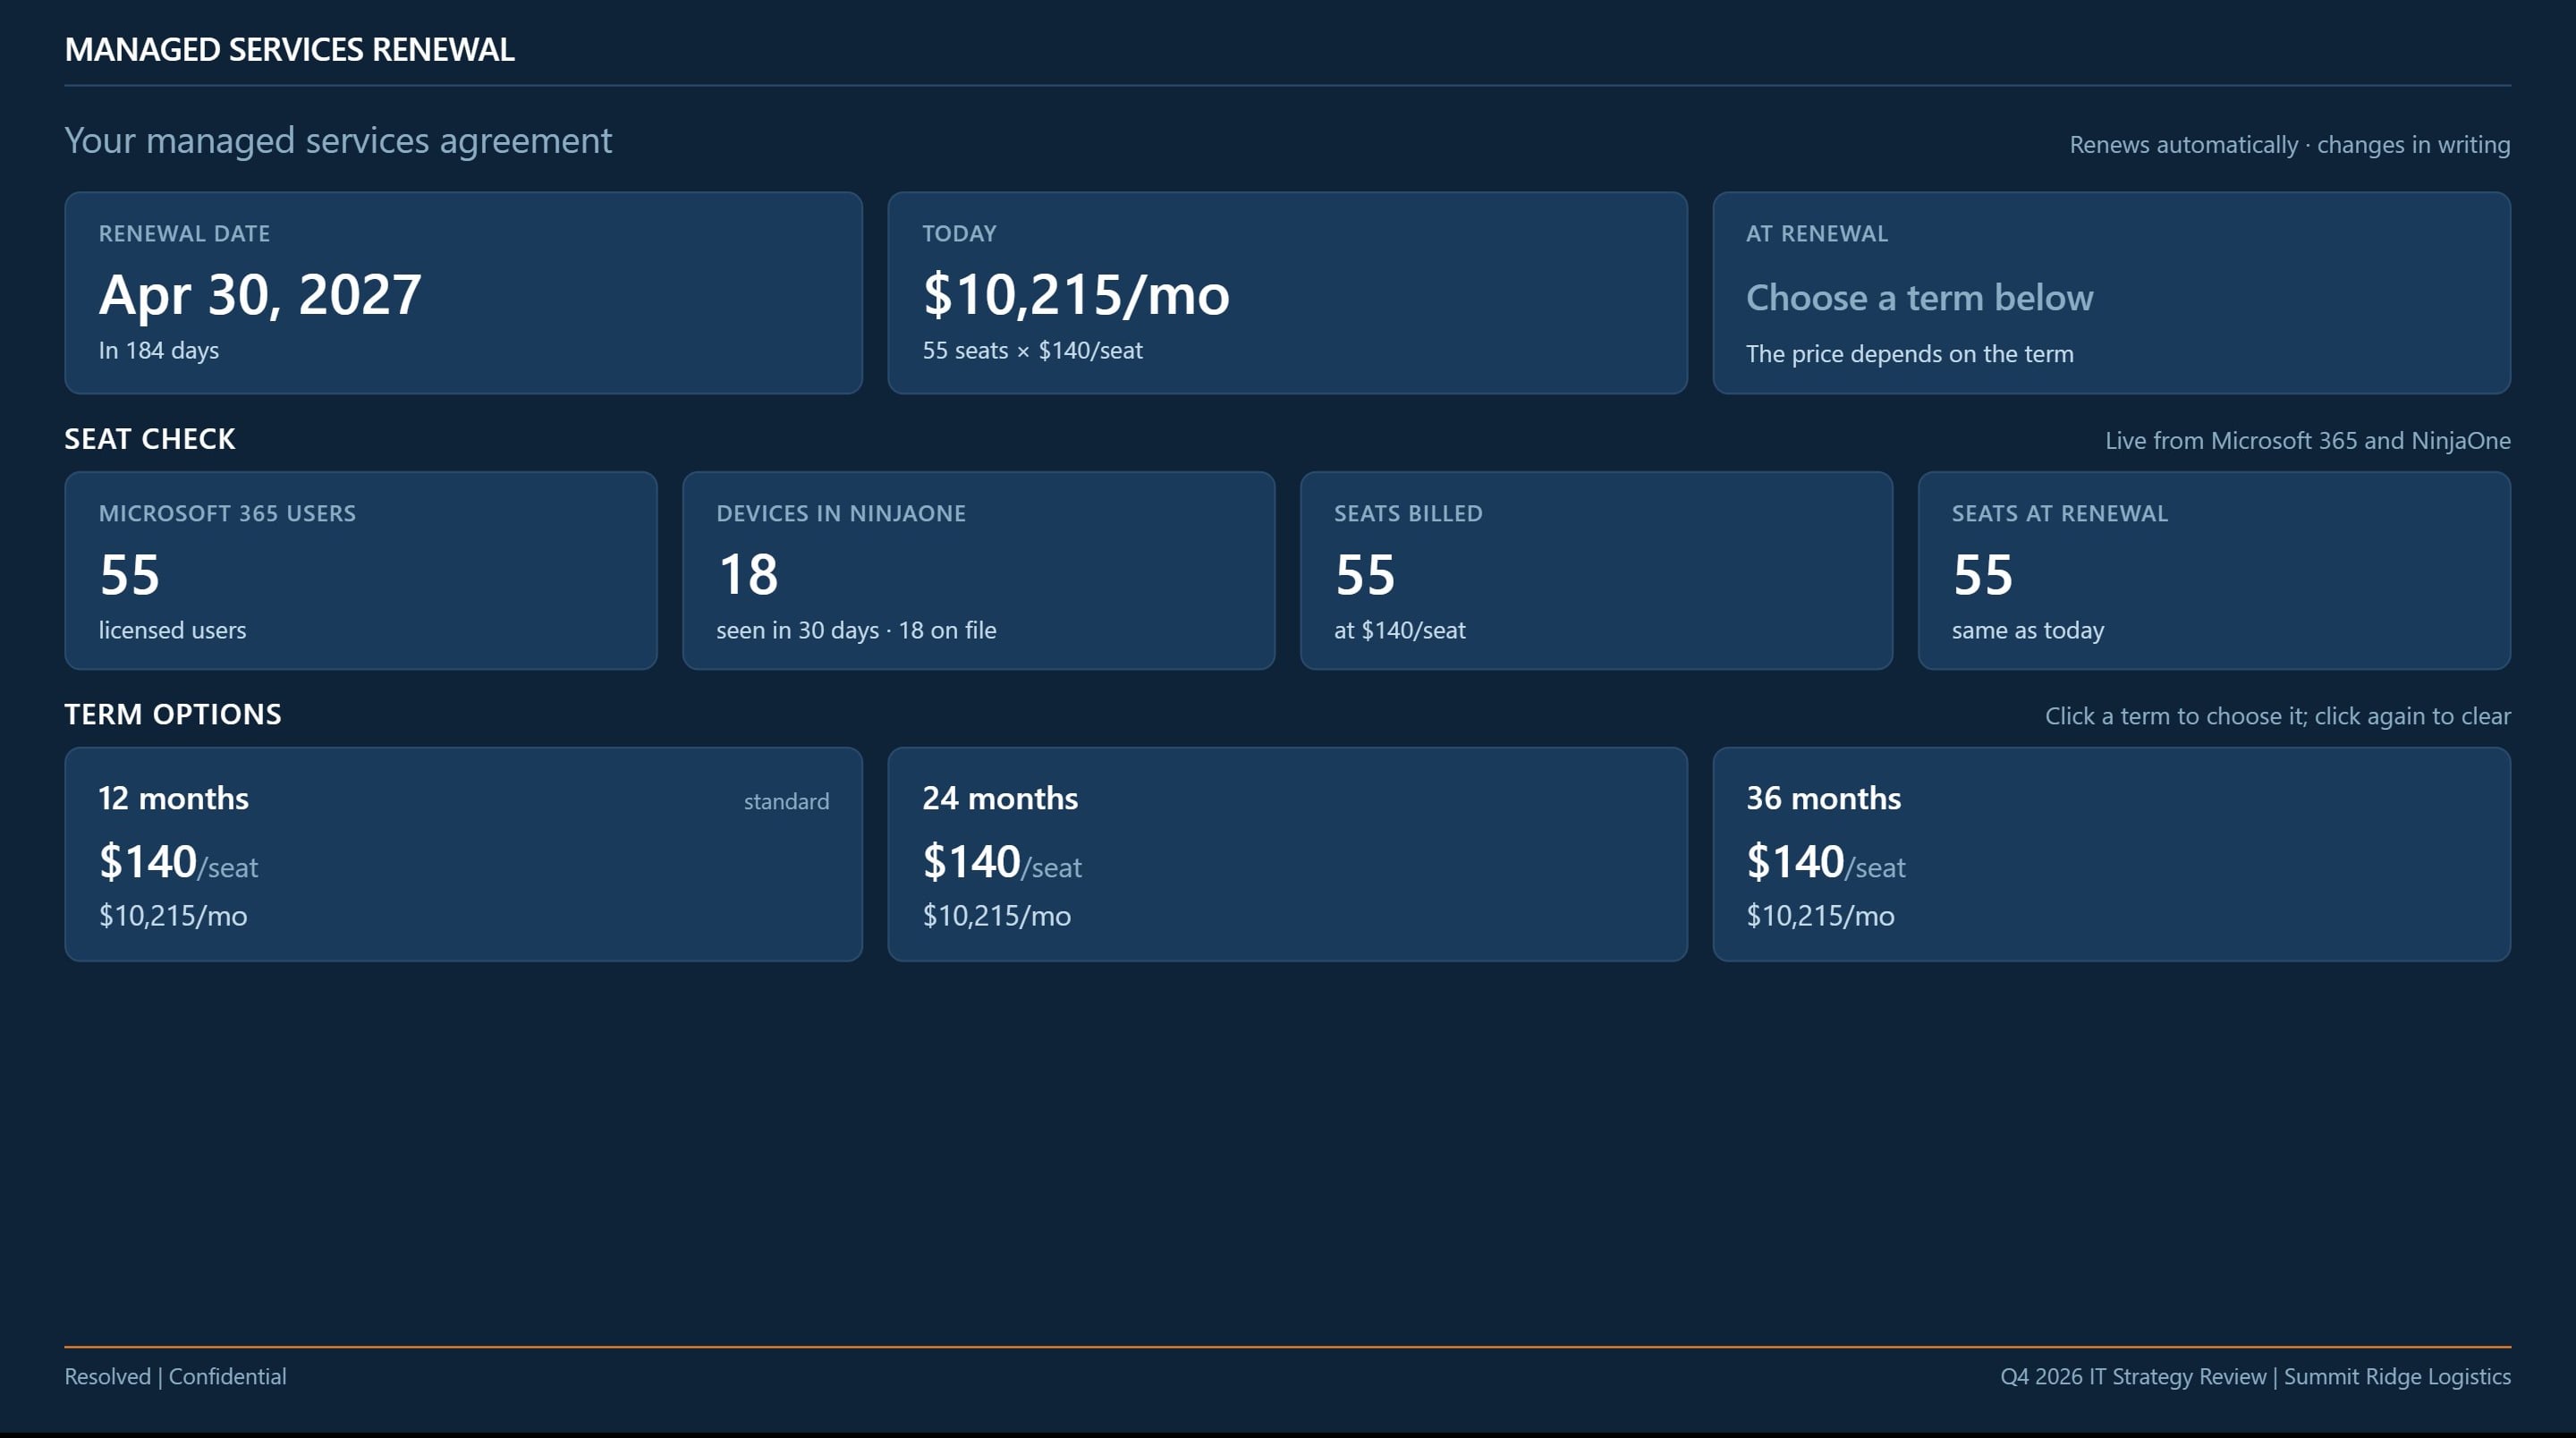Click 'The price depends on the term'

[1909, 354]
